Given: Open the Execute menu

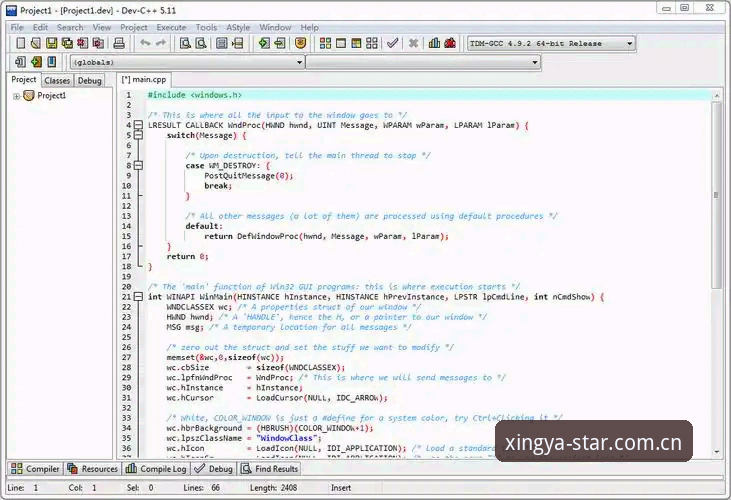Looking at the screenshot, I should [x=171, y=27].
